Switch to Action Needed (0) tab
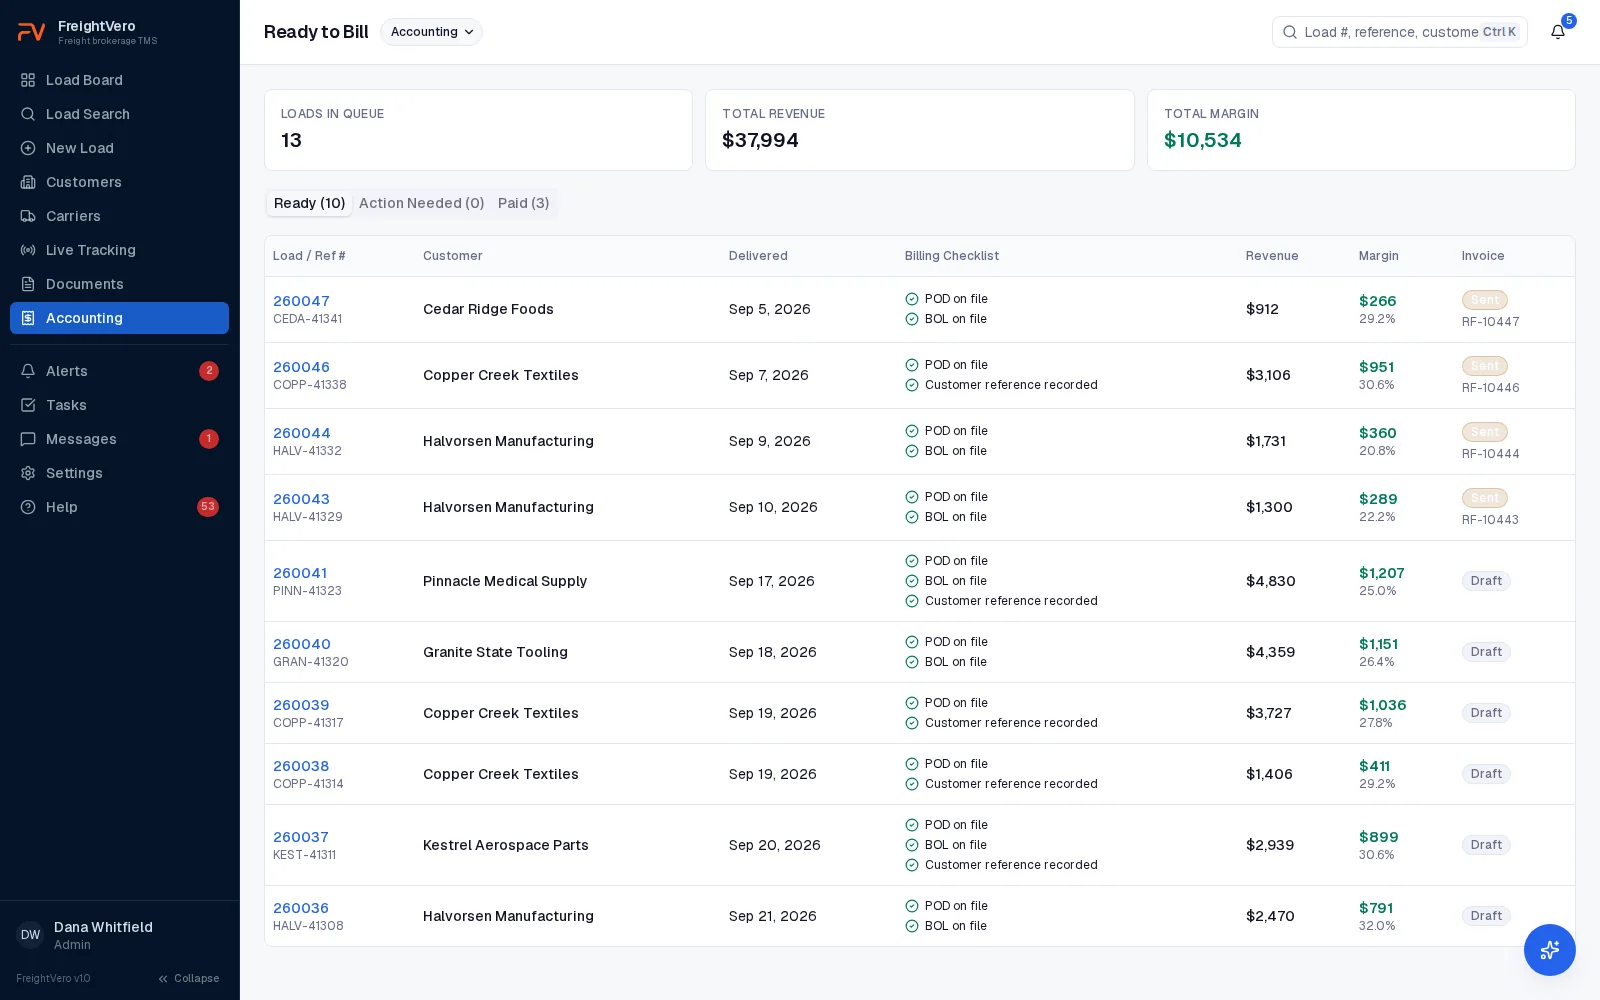 [421, 203]
